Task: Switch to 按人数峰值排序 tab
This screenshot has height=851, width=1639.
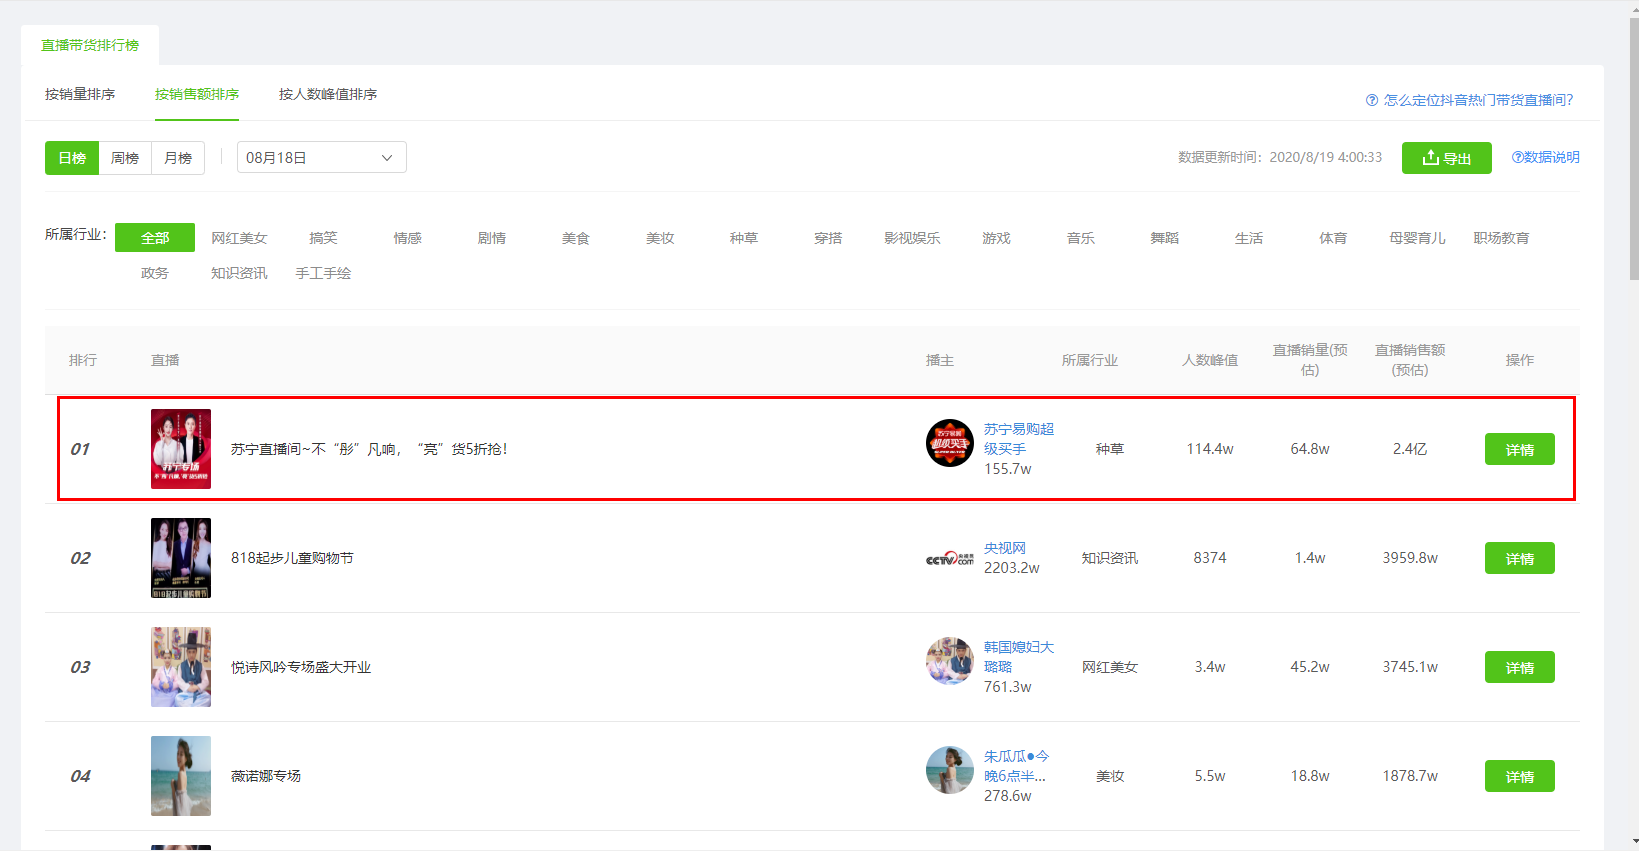Action: click(x=328, y=94)
